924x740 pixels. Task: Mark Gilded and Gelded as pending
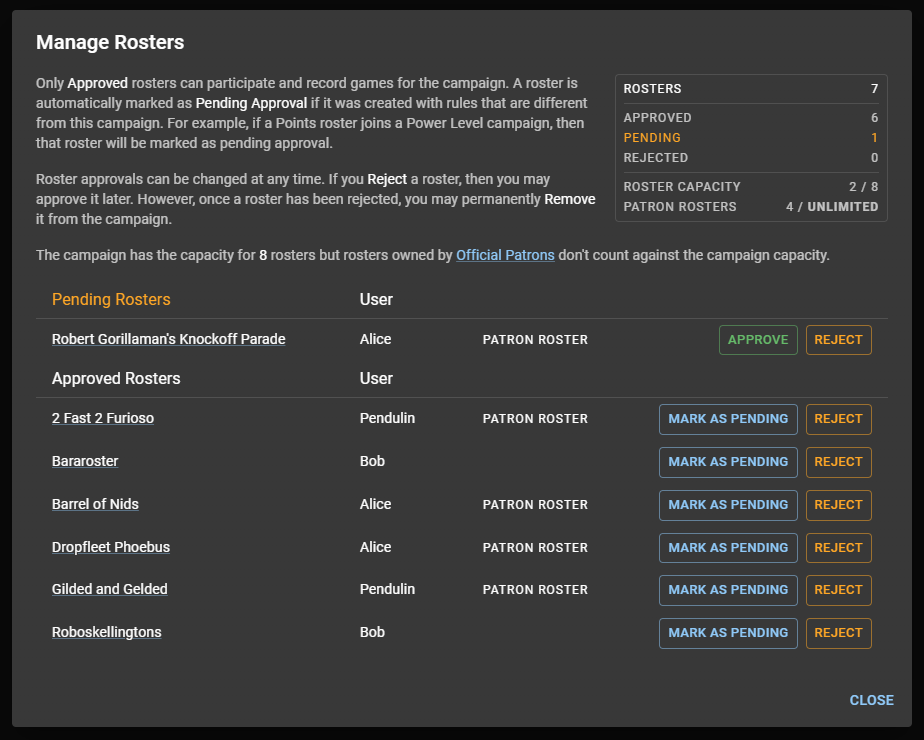pos(728,590)
